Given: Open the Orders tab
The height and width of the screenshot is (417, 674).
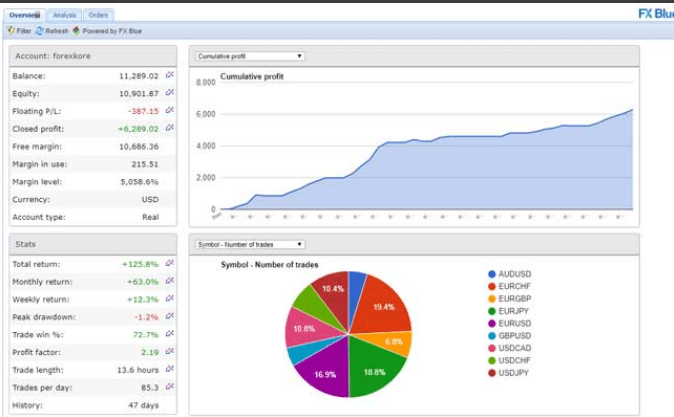Looking at the screenshot, I should point(98,15).
